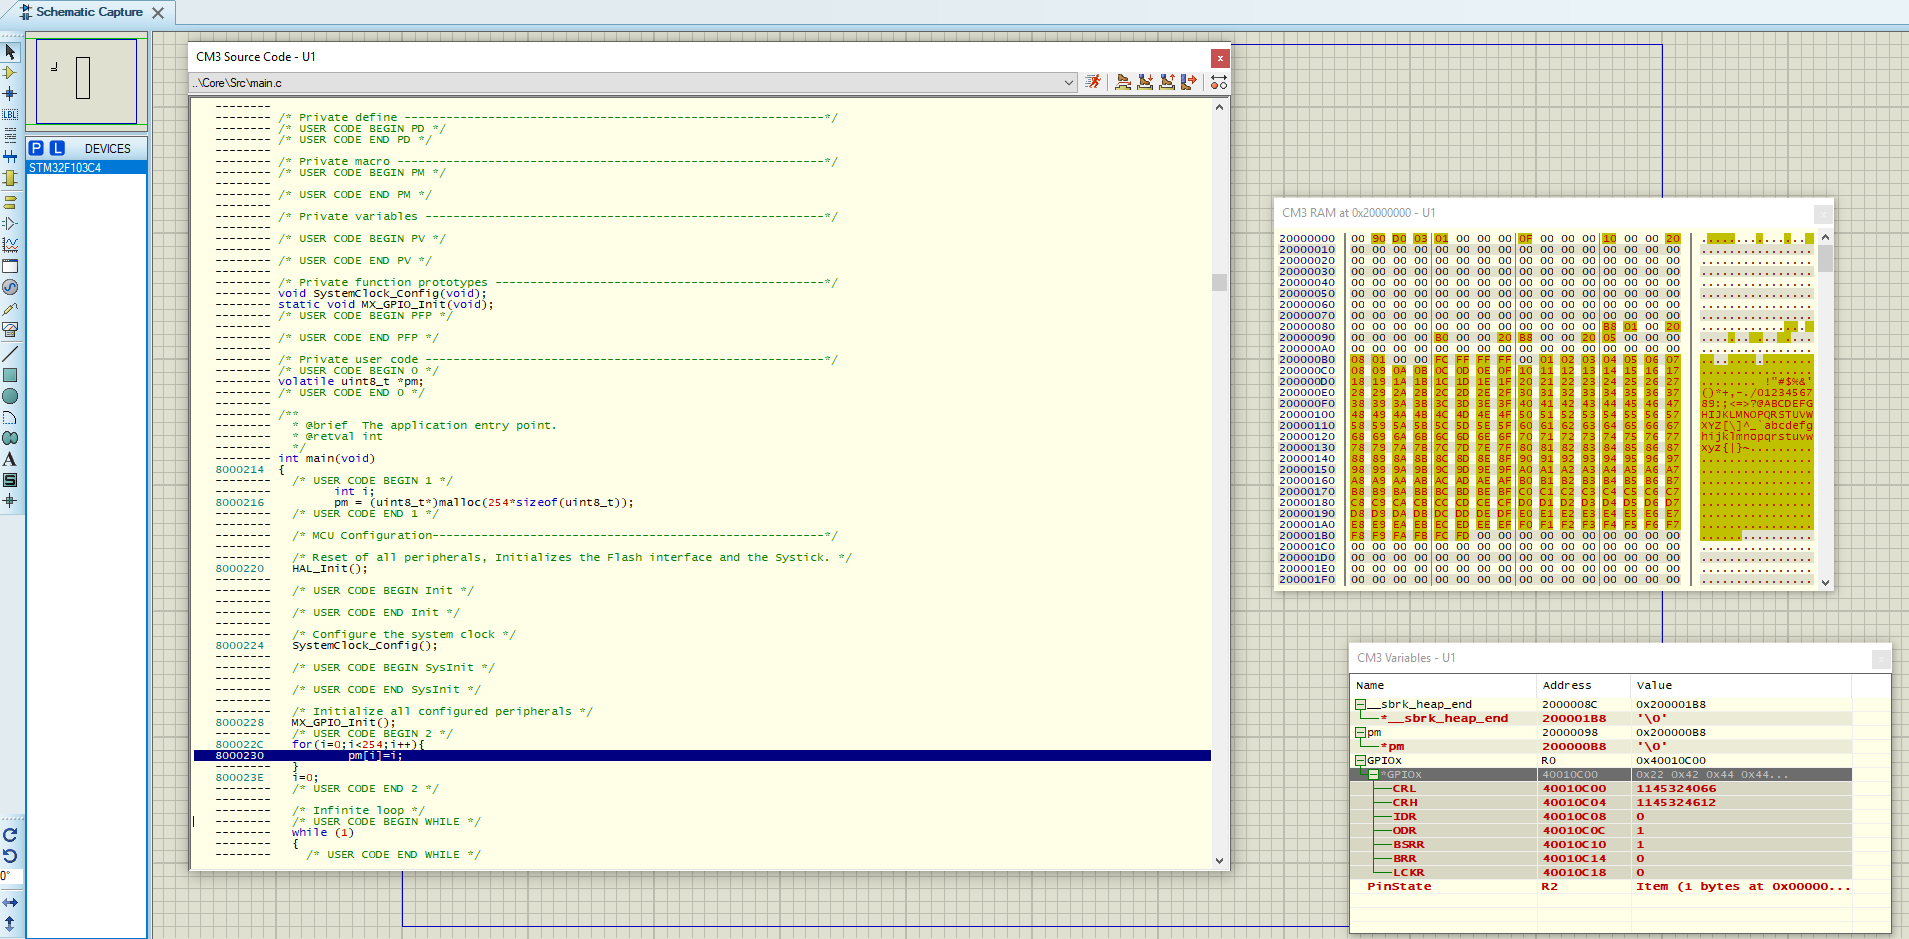Collapse the *GPIOx structure node
The width and height of the screenshot is (1909, 939).
1374,775
